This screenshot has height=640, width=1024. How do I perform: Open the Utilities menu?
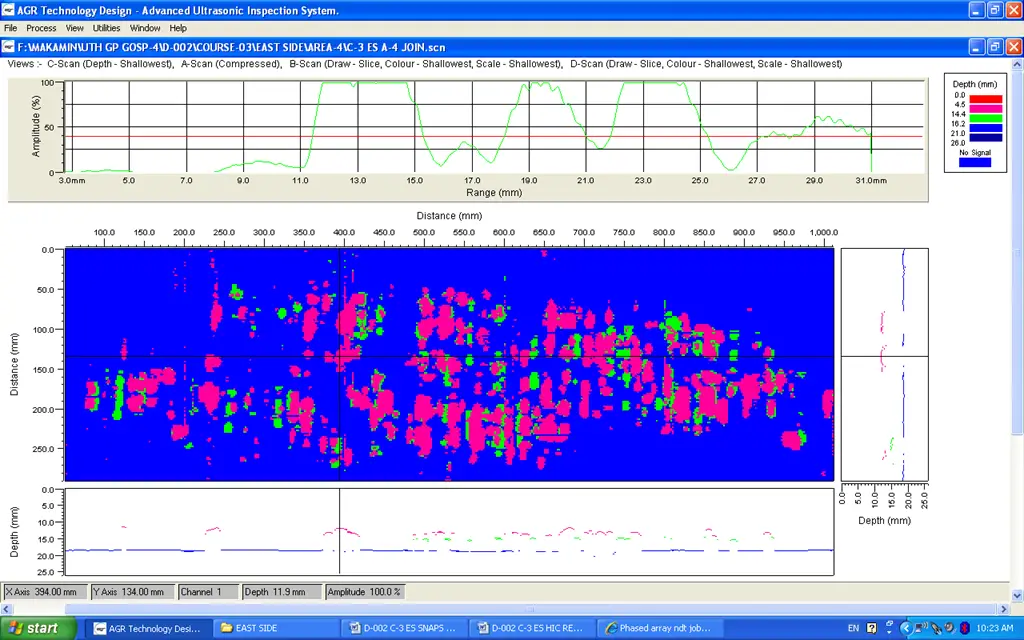(x=106, y=28)
